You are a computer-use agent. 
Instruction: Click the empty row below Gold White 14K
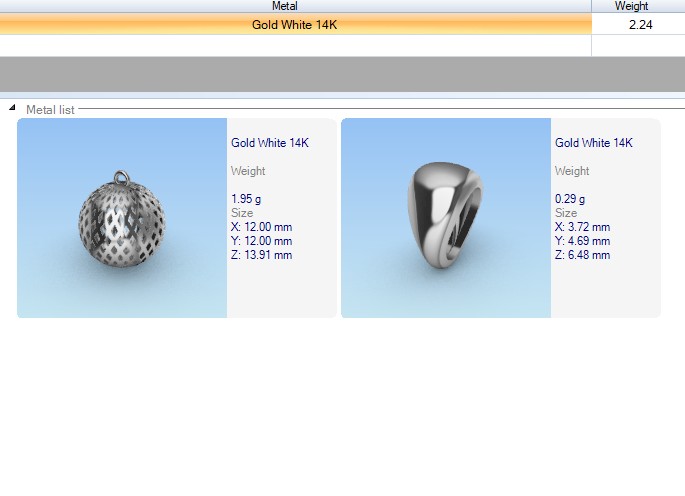pos(295,45)
